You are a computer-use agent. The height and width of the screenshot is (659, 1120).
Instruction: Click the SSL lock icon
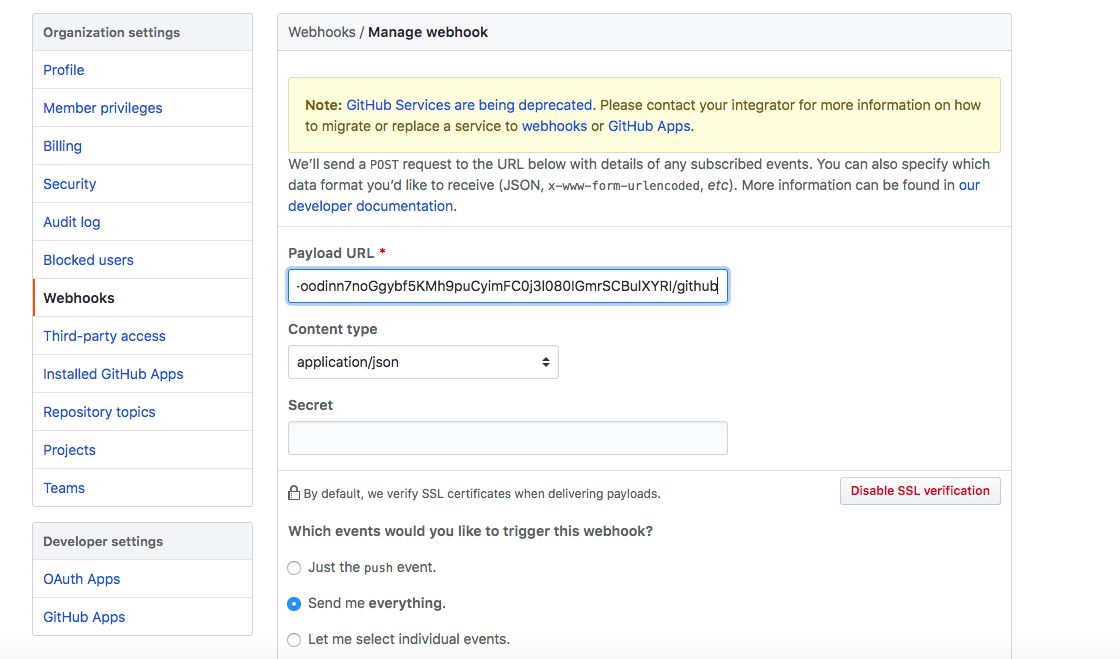click(294, 493)
